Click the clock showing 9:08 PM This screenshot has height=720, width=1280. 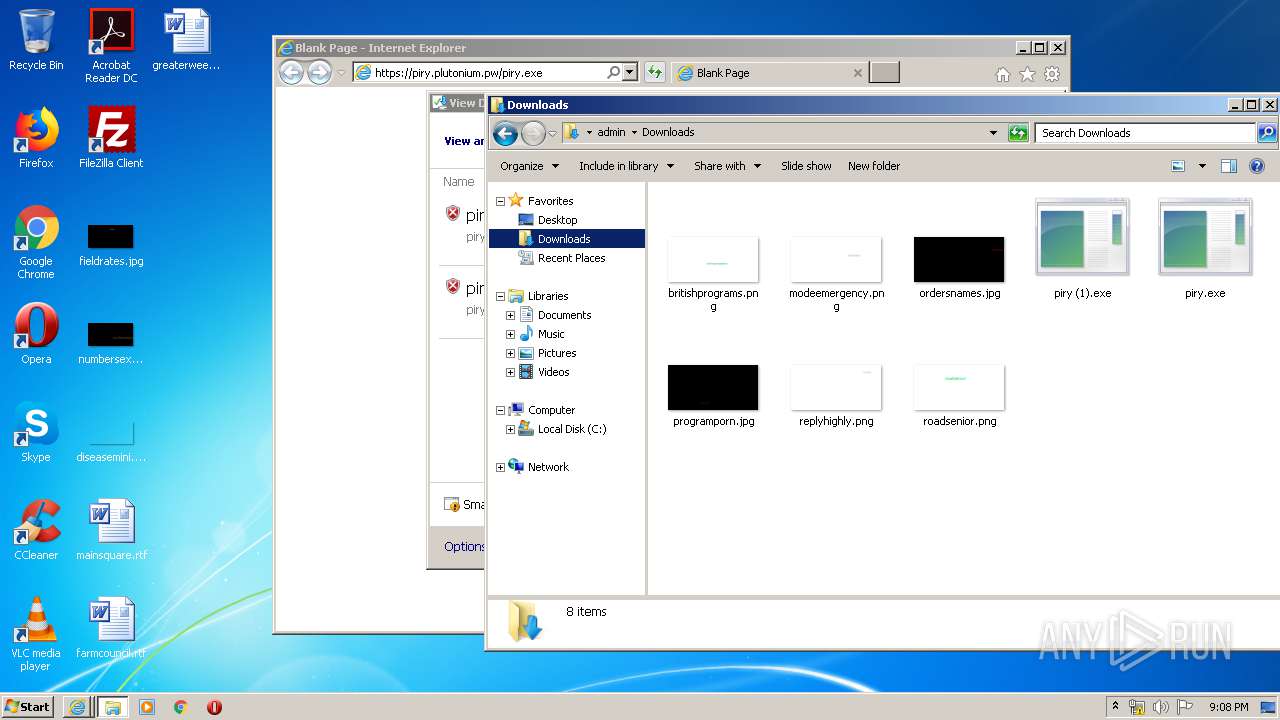click(1228, 707)
